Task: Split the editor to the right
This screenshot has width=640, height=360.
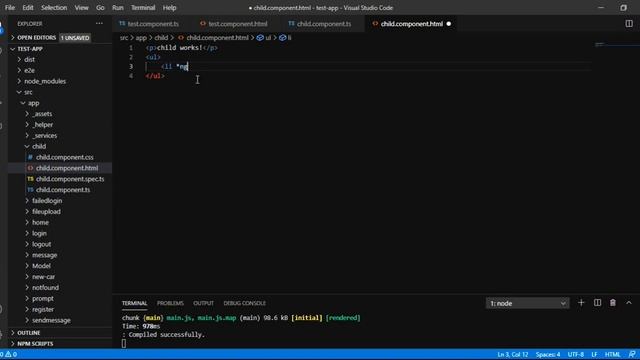Action: click(629, 24)
